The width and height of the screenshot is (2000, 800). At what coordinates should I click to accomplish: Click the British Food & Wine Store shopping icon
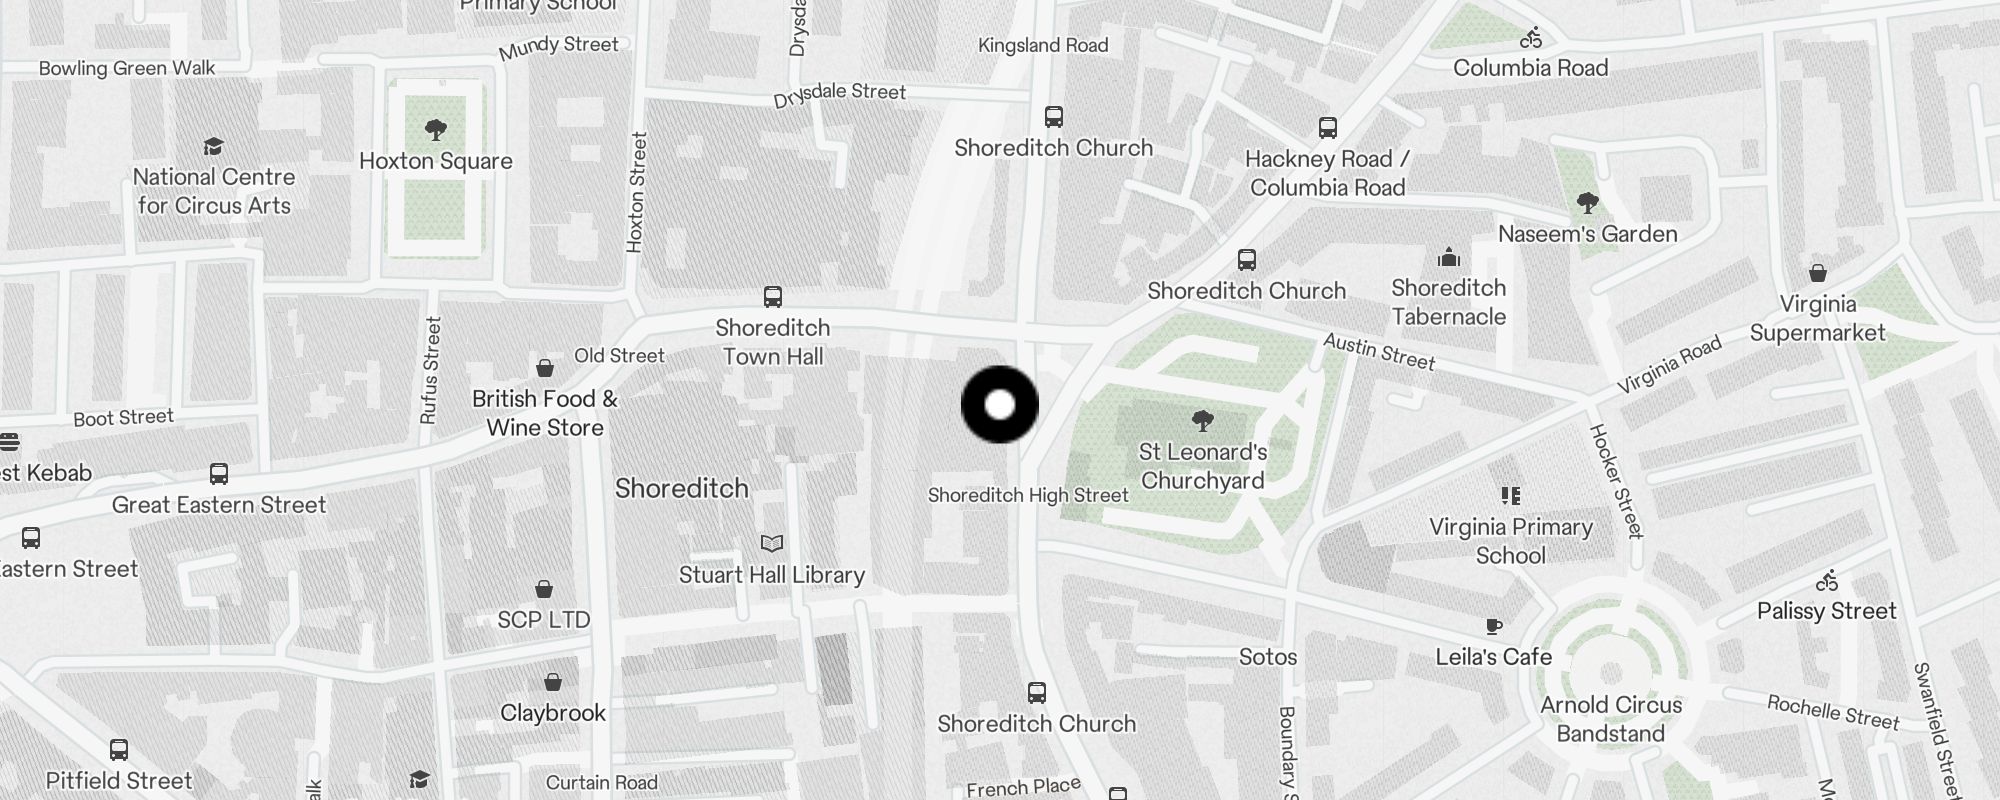click(x=545, y=368)
